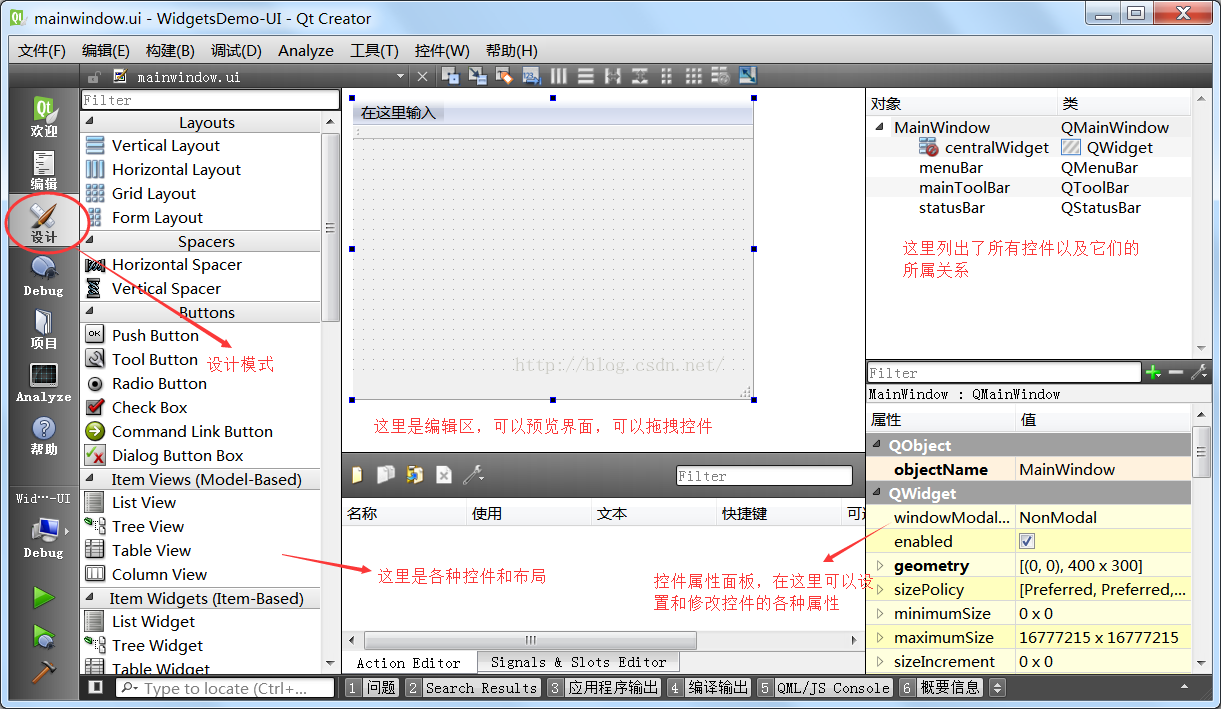1221x709 pixels.
Task: Switch to the 欢迎 (Welcome) mode
Action: click(x=44, y=116)
